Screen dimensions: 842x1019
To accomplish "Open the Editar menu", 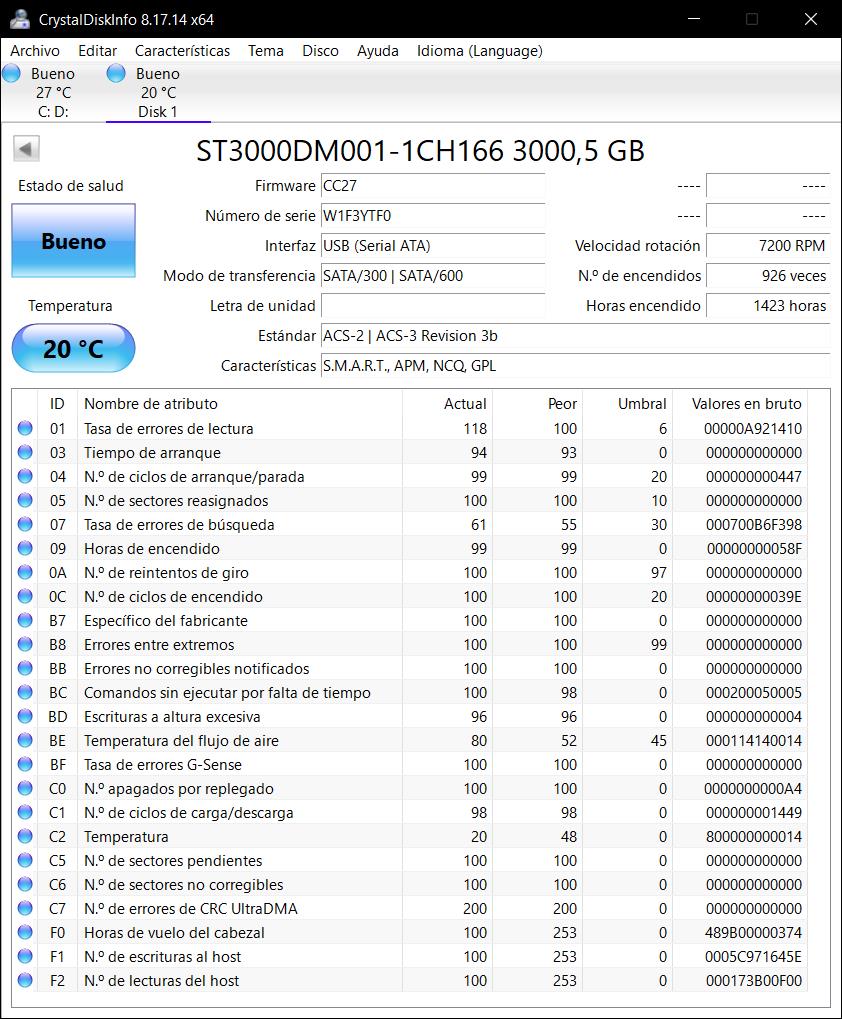I will coord(97,51).
